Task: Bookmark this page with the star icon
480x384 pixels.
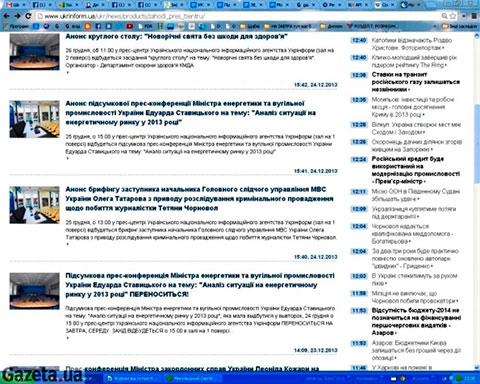Action: pos(453,16)
